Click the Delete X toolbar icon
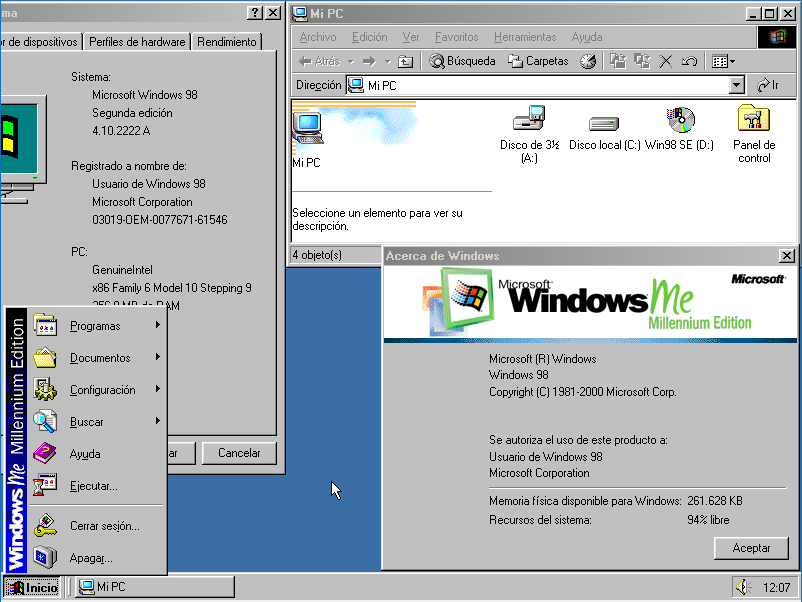Screen dimensions: 802x602 click(x=665, y=62)
